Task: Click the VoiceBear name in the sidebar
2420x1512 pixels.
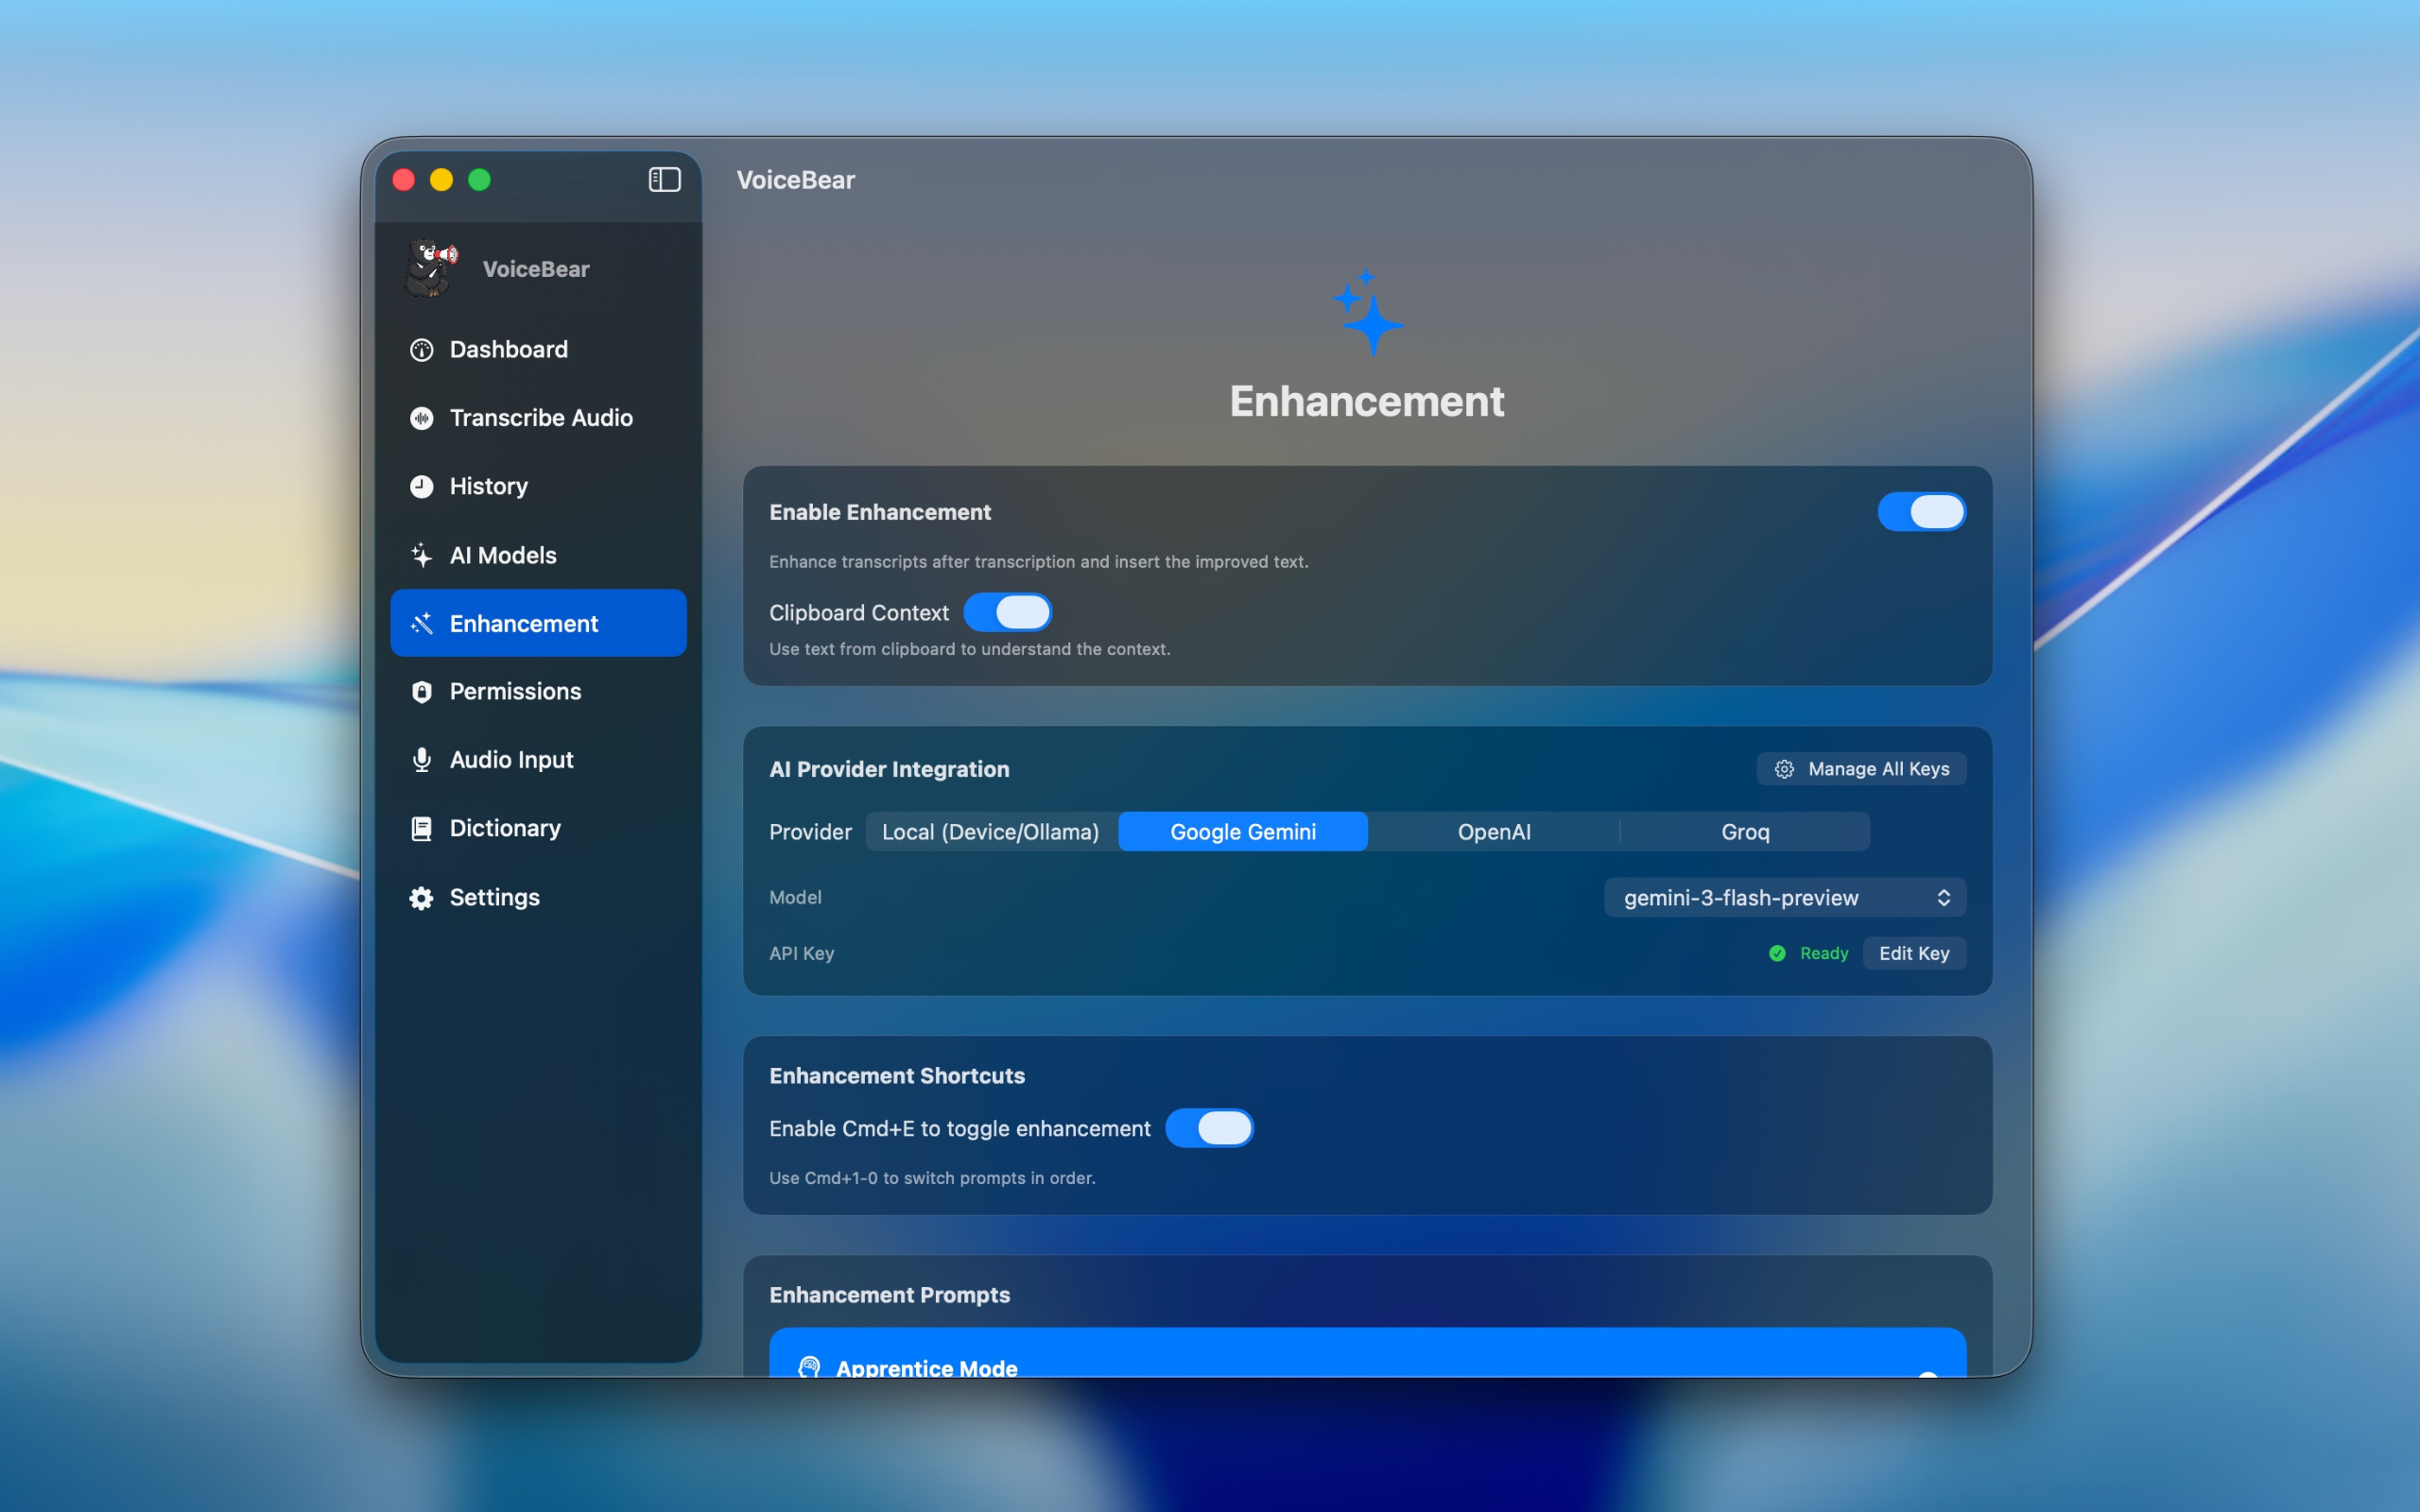Action: [x=536, y=269]
